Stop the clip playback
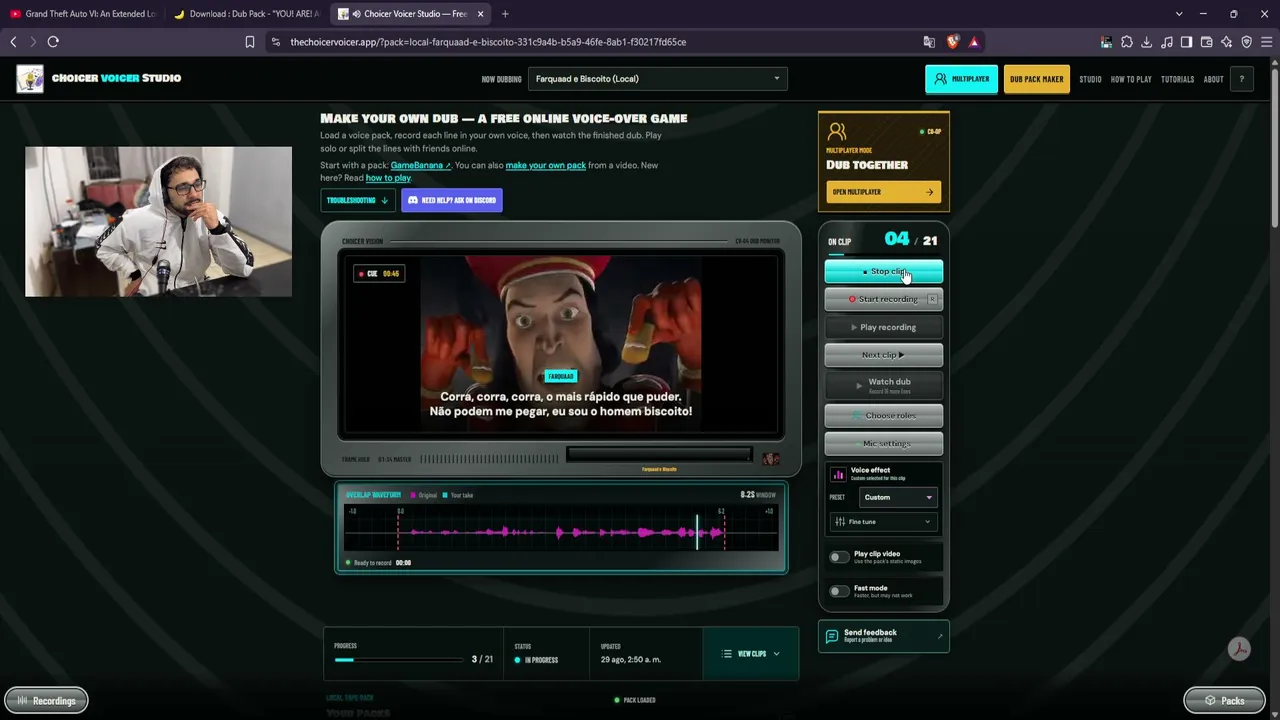The image size is (1280, 720). click(884, 271)
